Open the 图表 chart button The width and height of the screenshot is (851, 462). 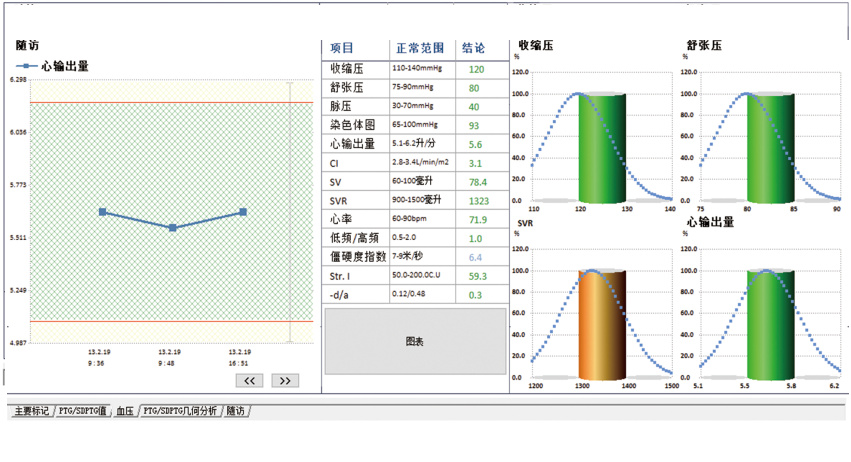click(415, 341)
